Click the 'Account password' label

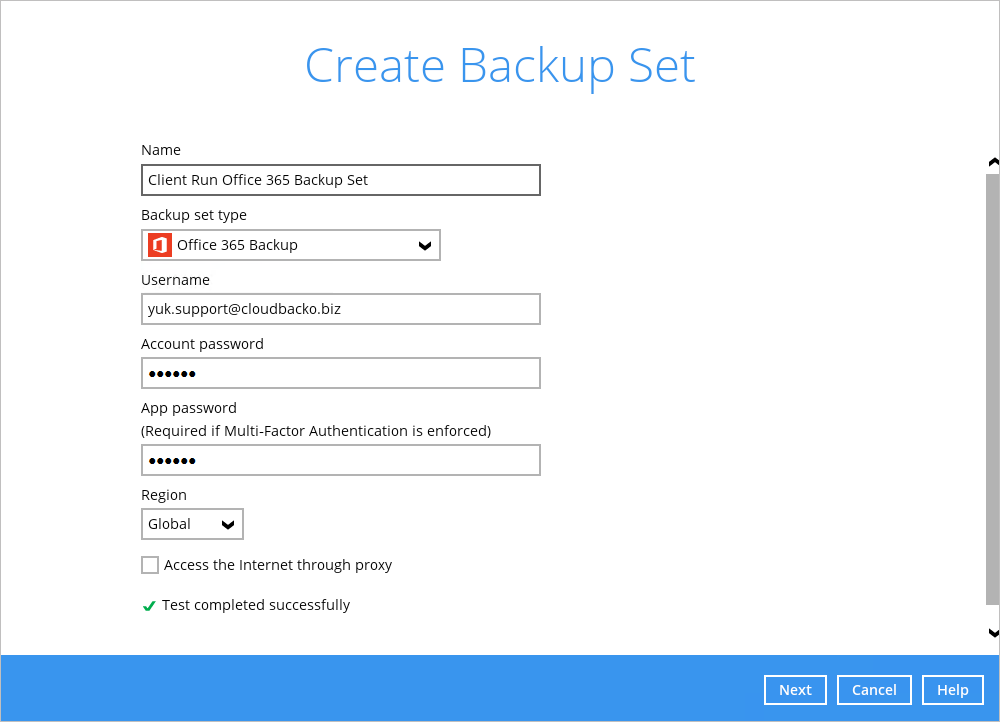(x=202, y=344)
